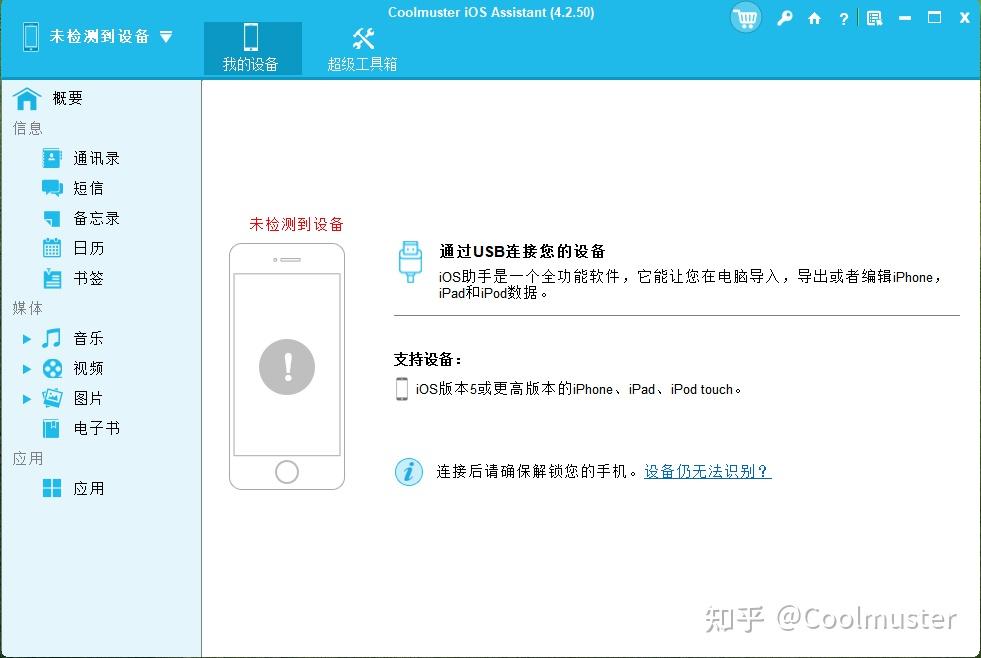The width and height of the screenshot is (981, 658).
Task: Click the registration key icon
Action: [784, 17]
